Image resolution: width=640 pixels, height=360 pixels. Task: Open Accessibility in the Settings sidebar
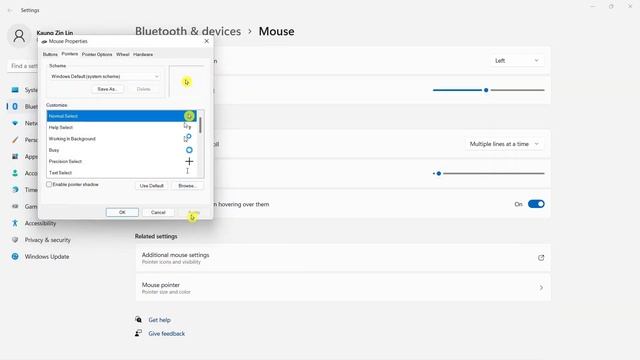pyautogui.click(x=40, y=223)
